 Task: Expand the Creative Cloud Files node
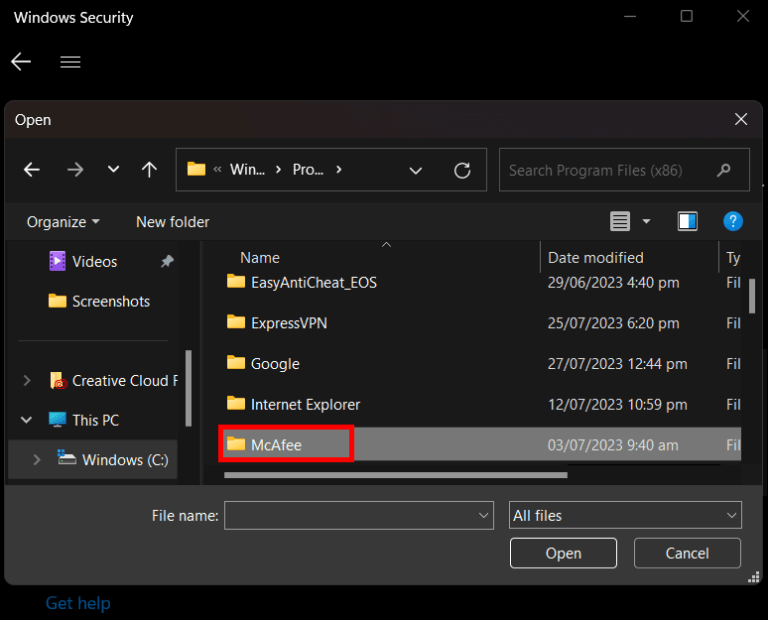click(x=27, y=381)
